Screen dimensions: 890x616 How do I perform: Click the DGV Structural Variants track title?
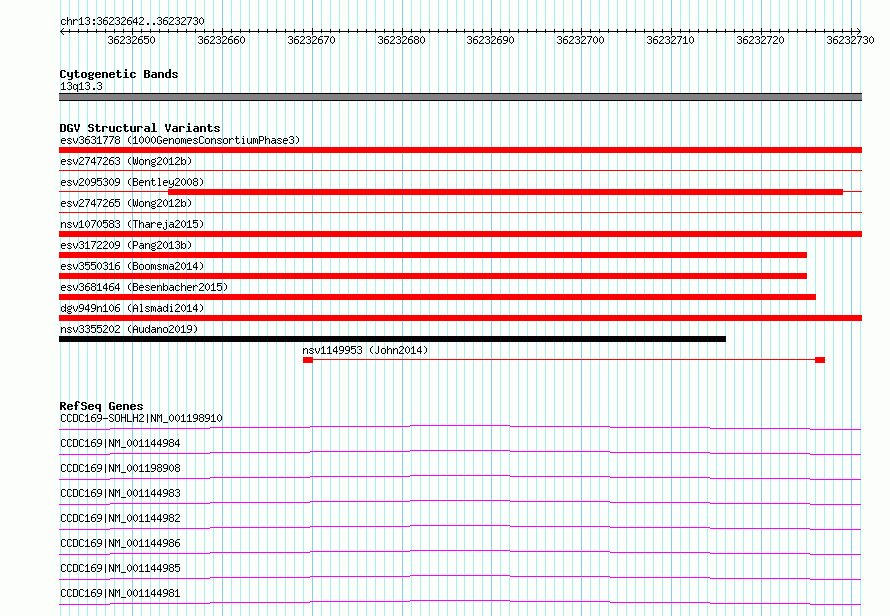140,128
